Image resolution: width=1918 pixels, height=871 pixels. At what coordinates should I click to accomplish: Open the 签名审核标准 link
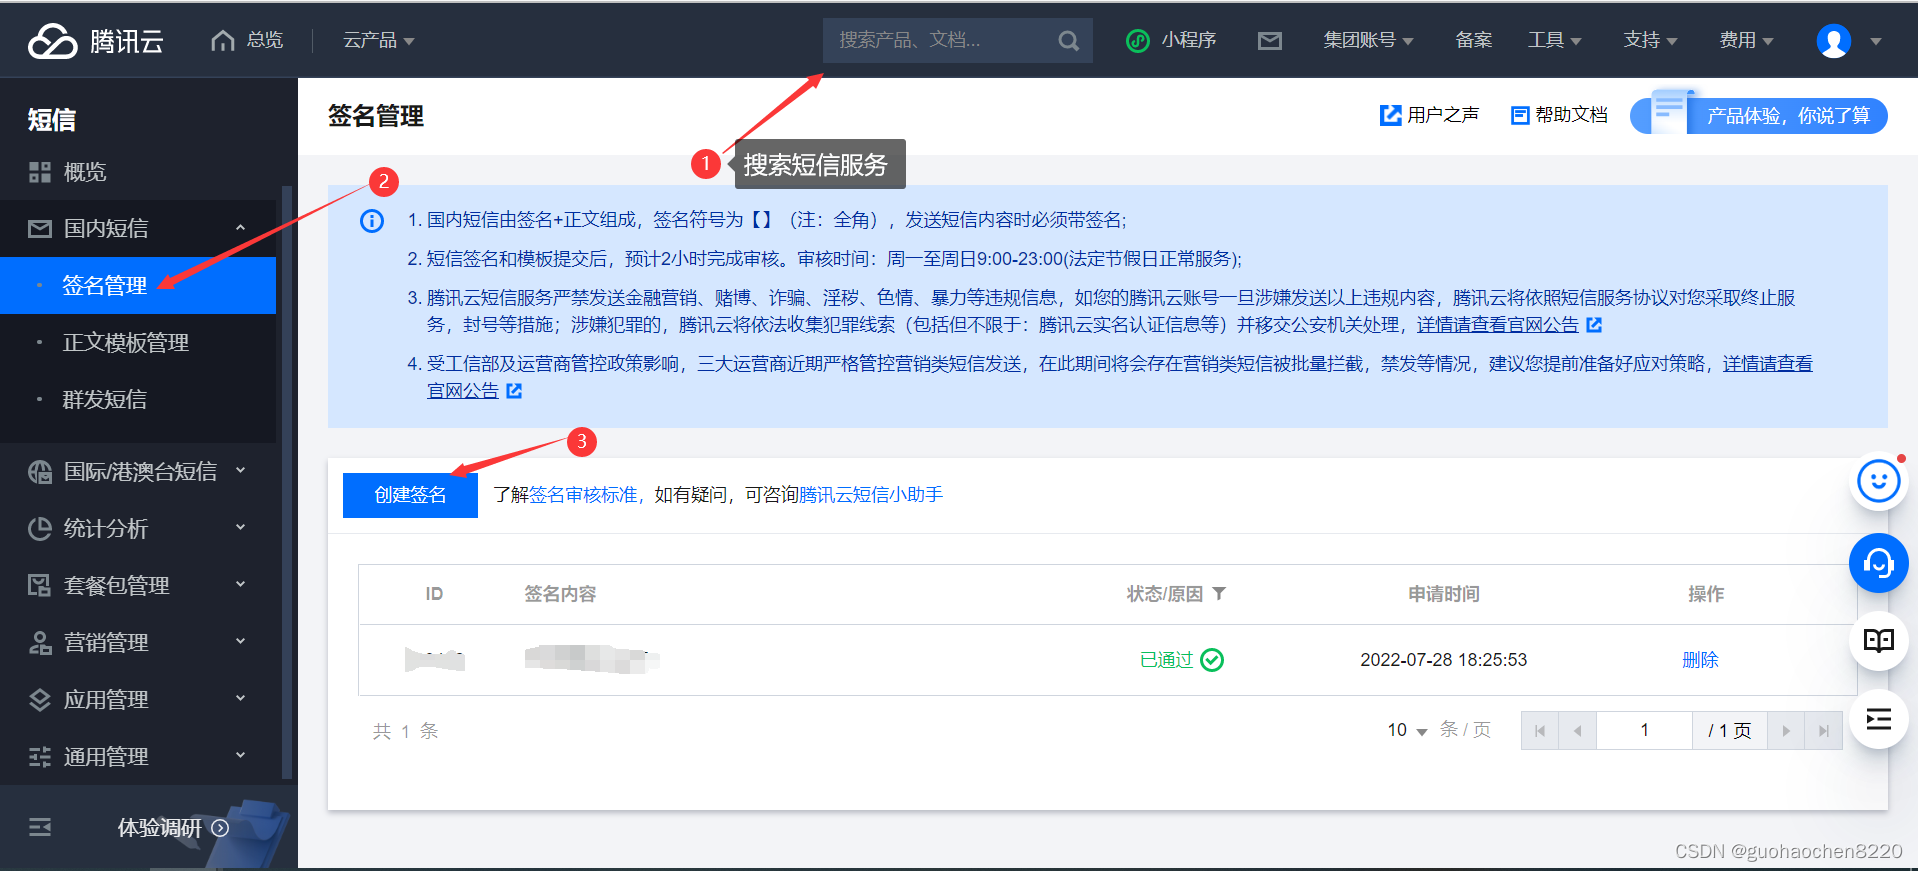click(x=583, y=495)
